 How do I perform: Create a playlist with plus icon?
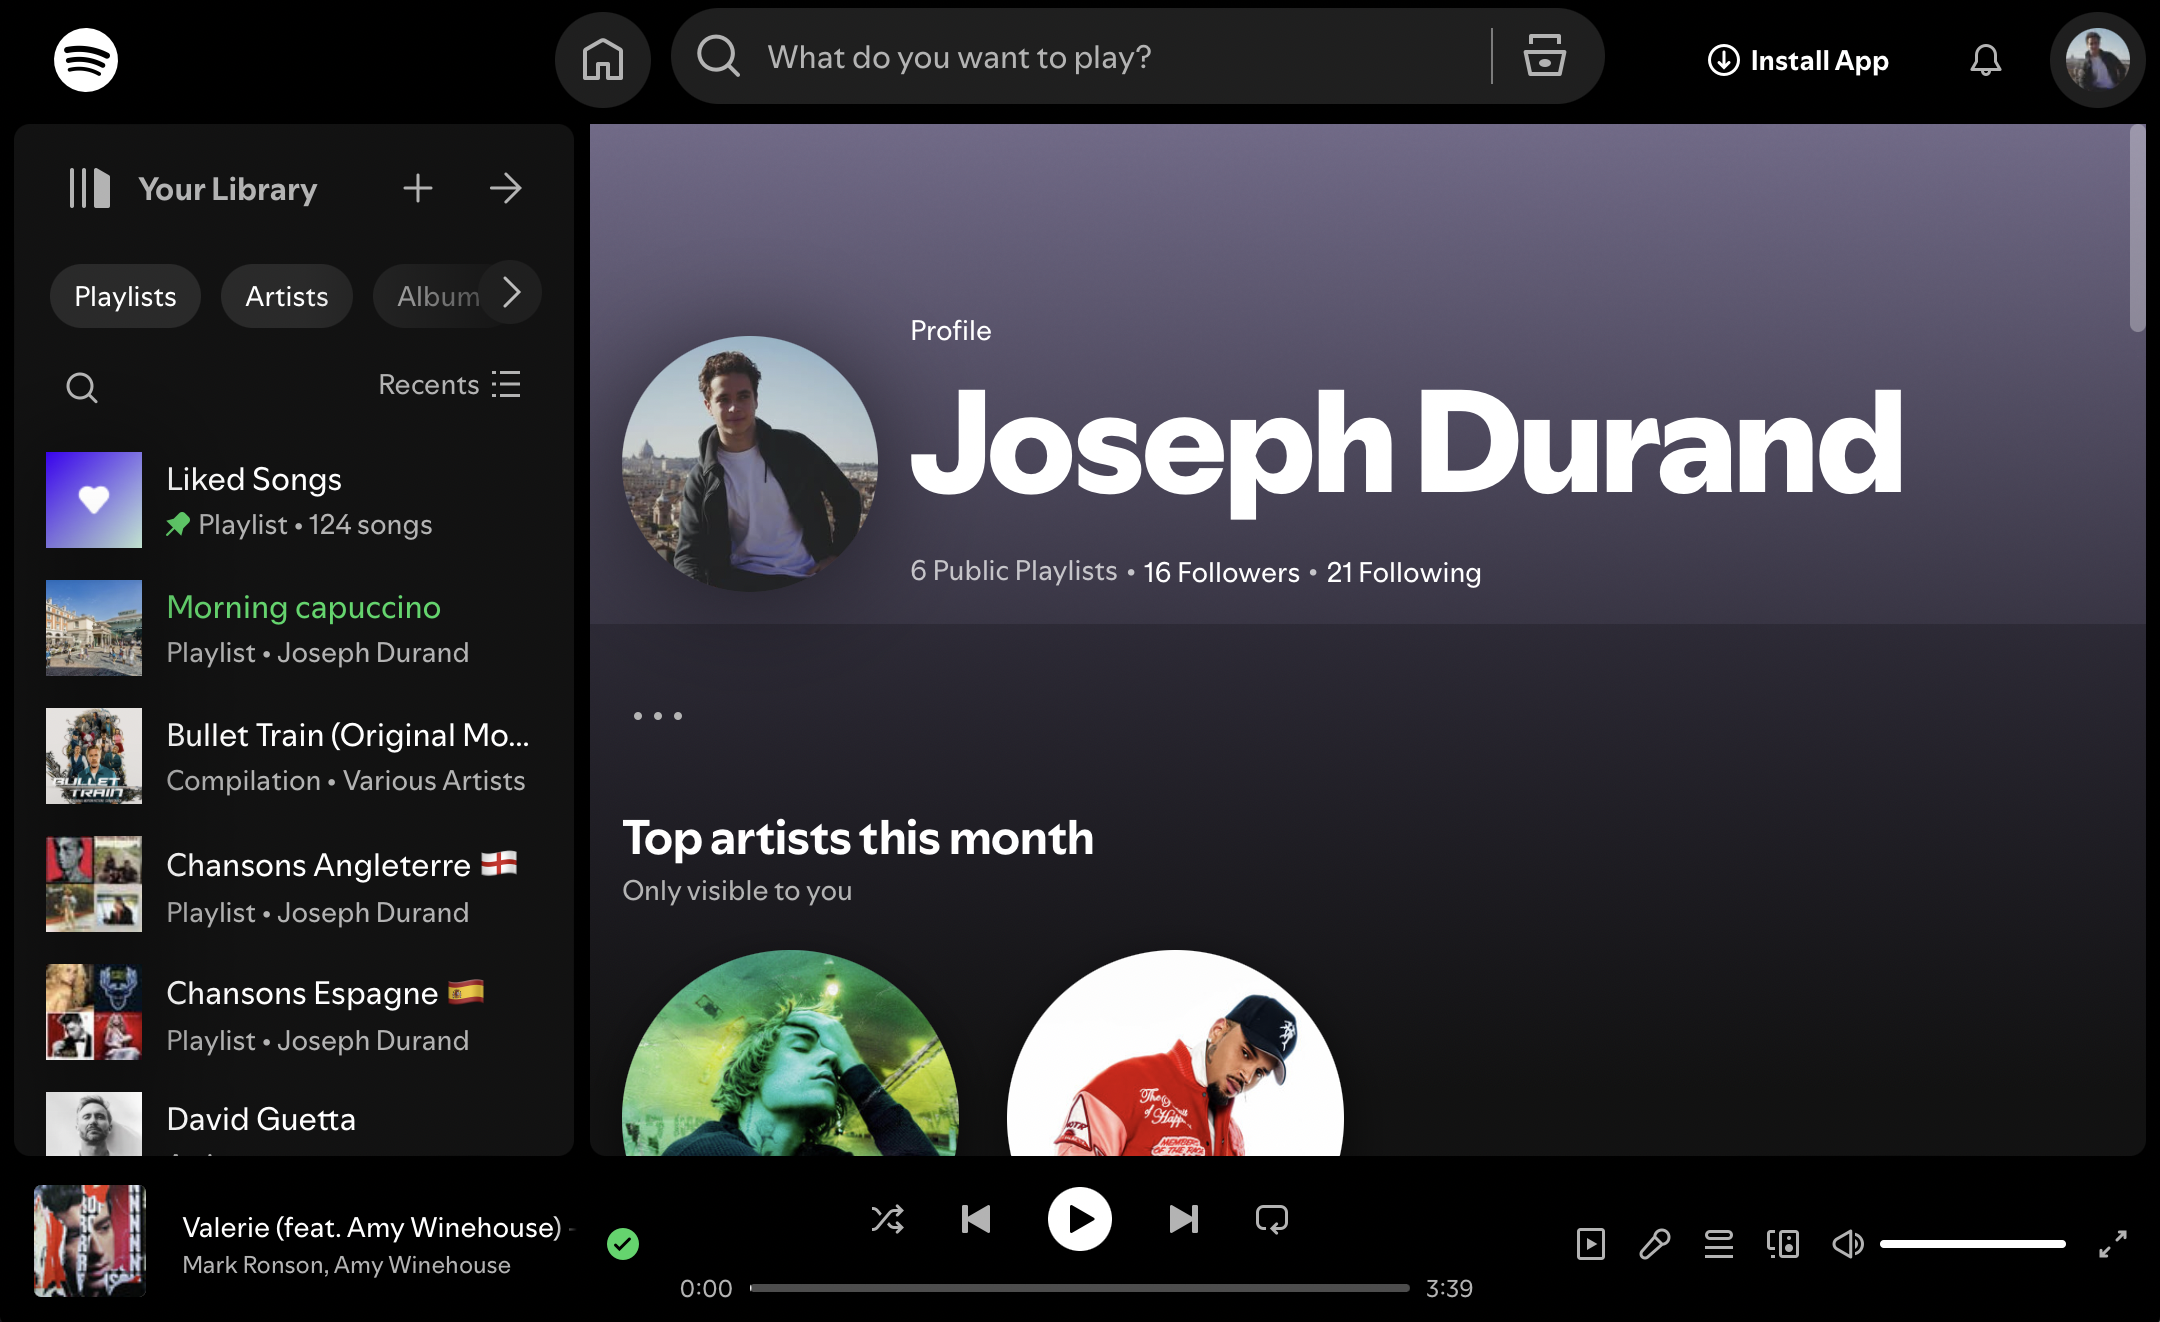pos(418,188)
